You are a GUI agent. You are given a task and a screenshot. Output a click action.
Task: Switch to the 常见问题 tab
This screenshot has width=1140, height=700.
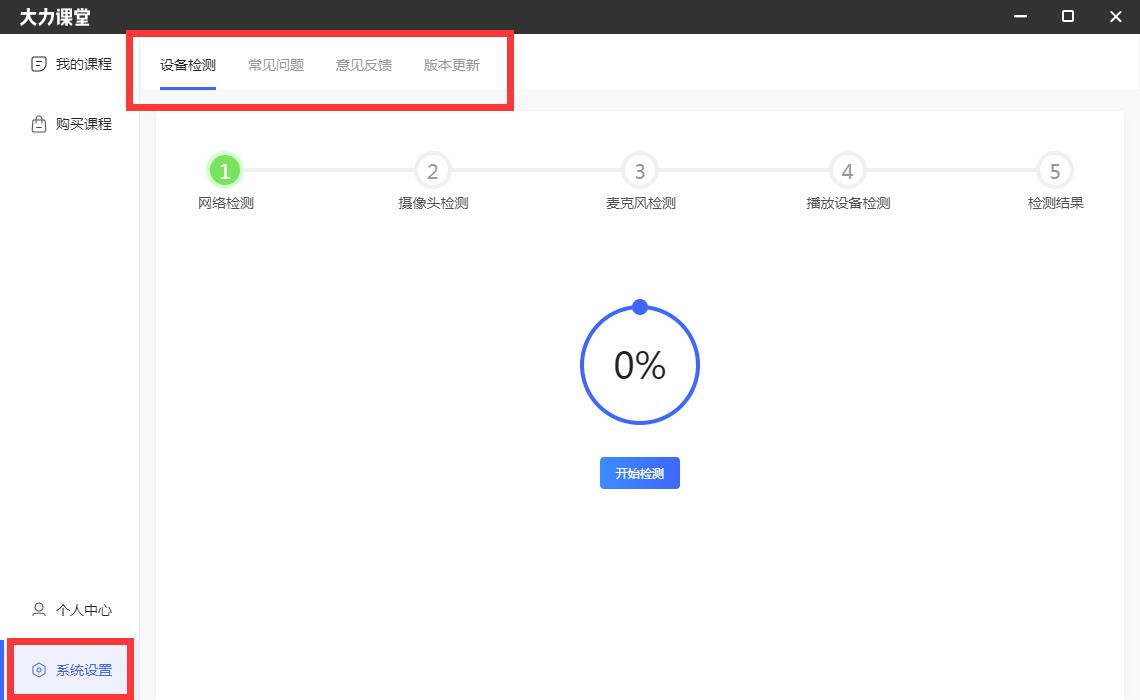[x=275, y=65]
